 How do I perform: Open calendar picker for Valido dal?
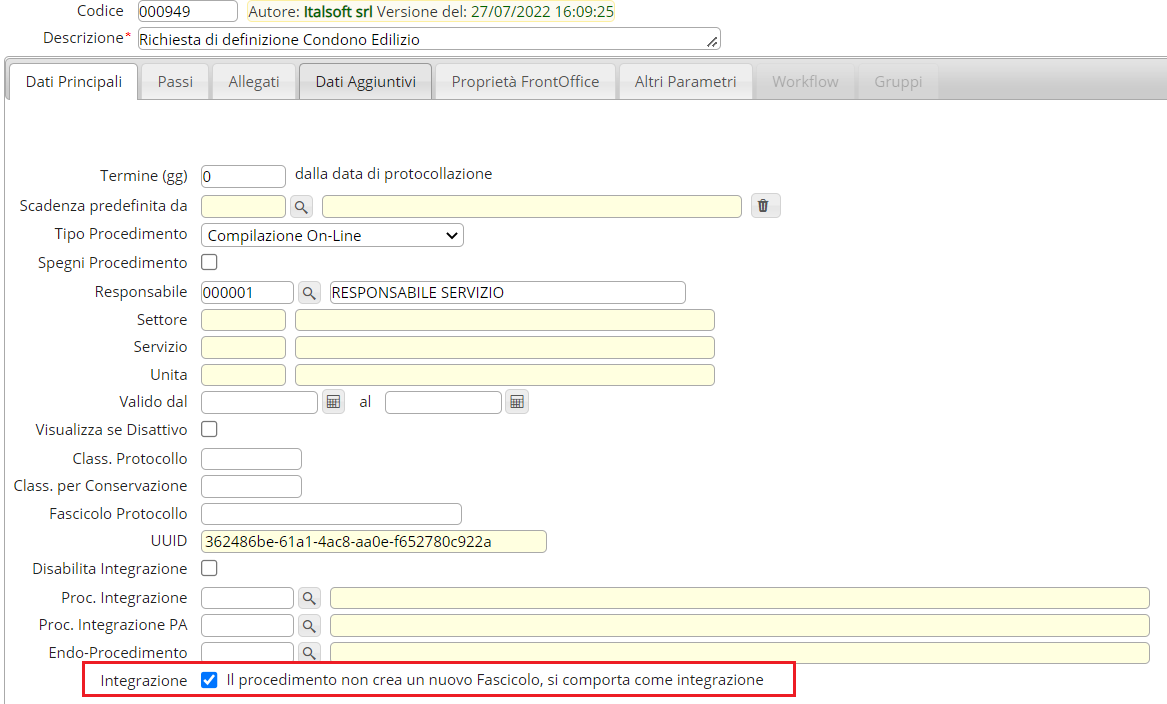(x=334, y=402)
